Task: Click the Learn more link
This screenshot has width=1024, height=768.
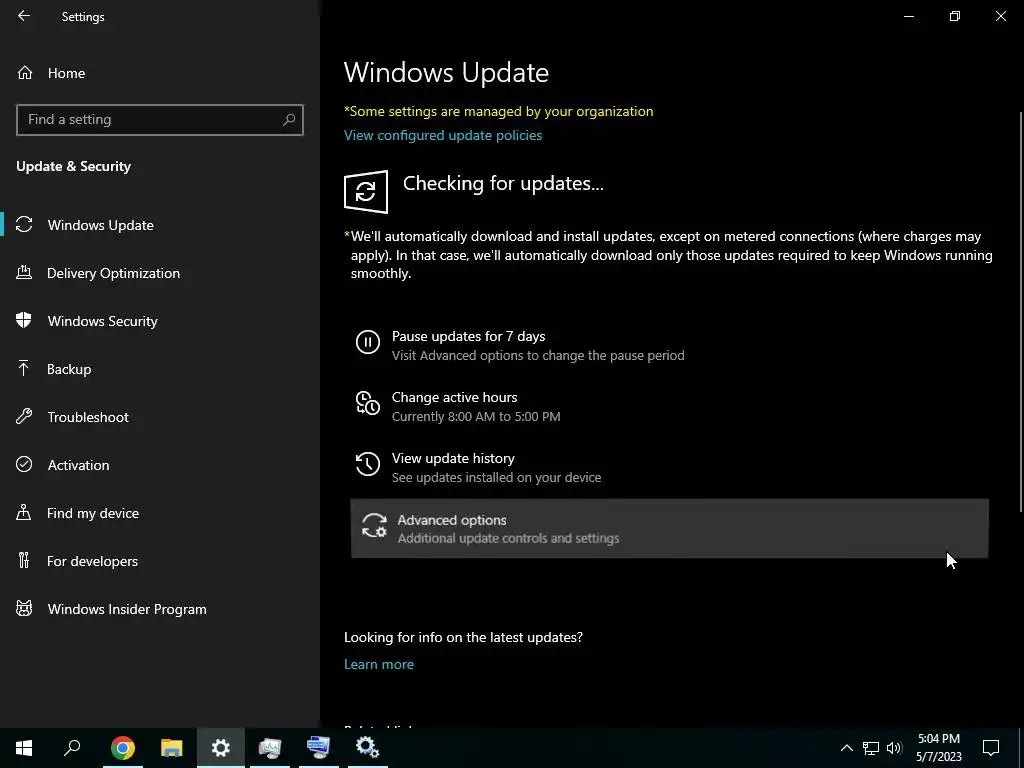Action: point(379,664)
